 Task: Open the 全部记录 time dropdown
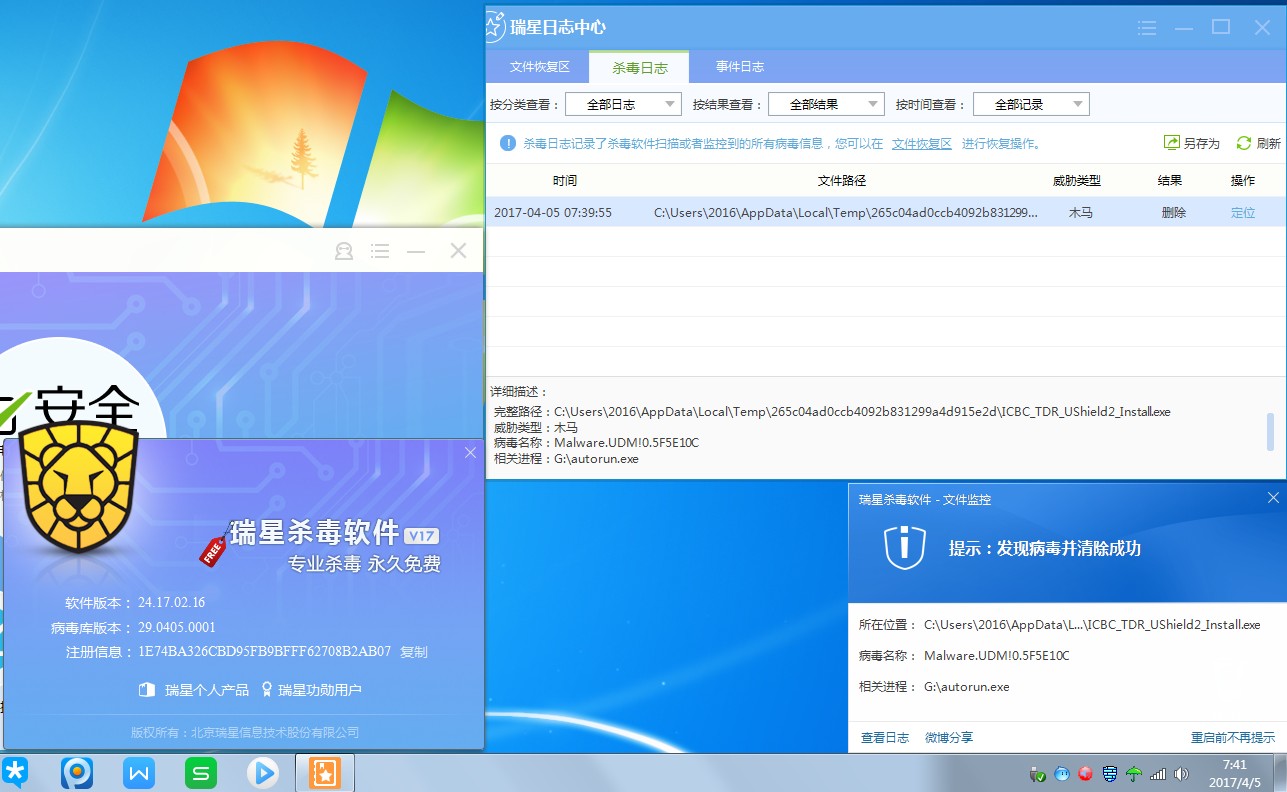pyautogui.click(x=1031, y=104)
